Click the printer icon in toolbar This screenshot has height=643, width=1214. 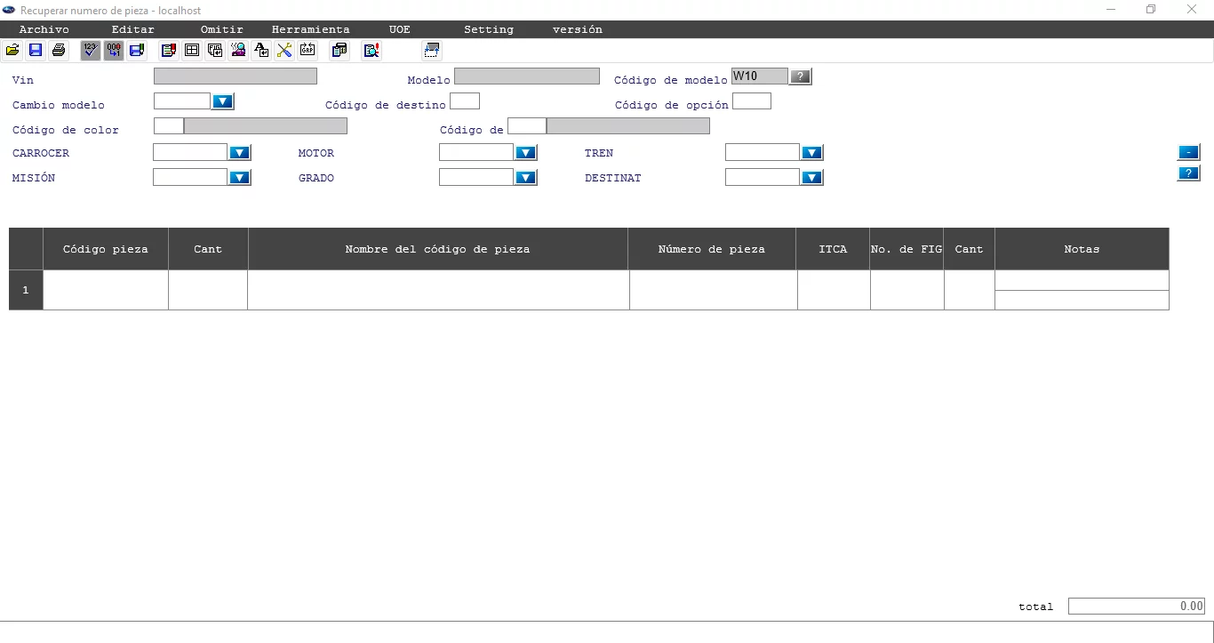[x=59, y=50]
